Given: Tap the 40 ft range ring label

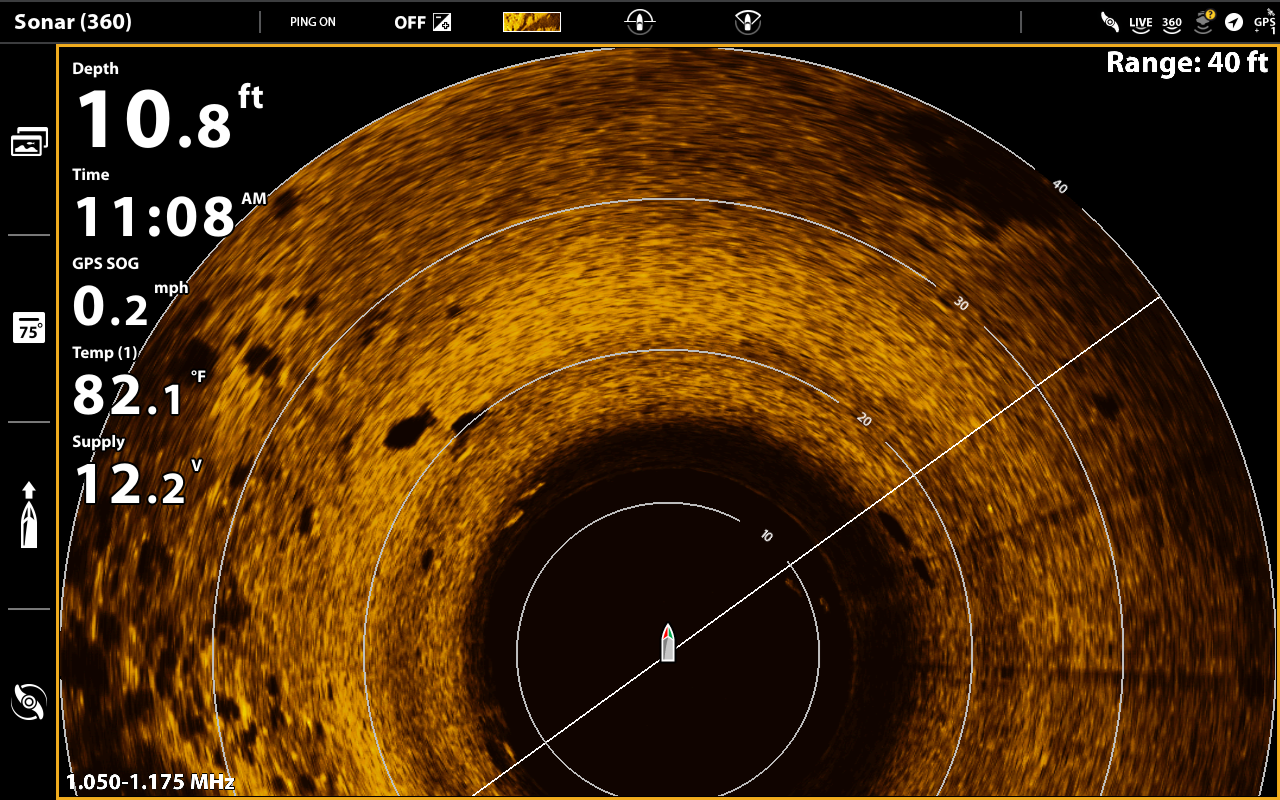Looking at the screenshot, I should (1060, 187).
